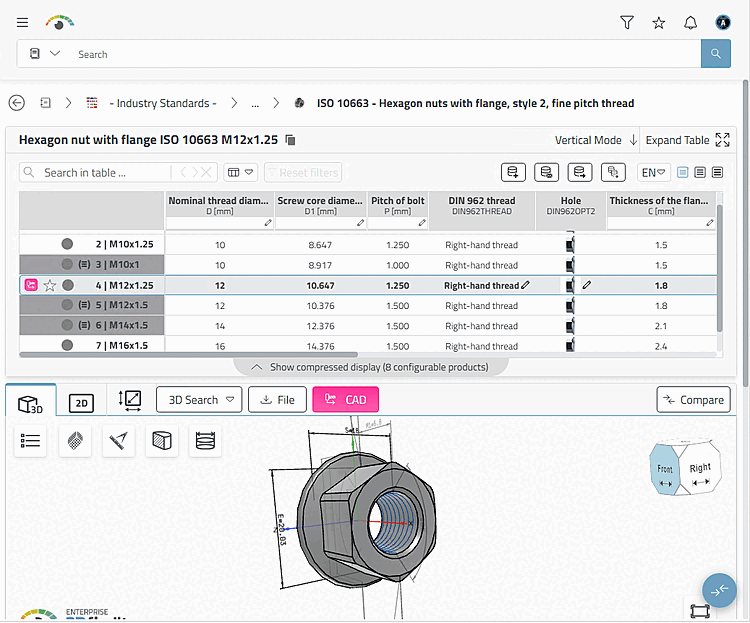Click Reset filters button
750x623 pixels.
coord(303,172)
